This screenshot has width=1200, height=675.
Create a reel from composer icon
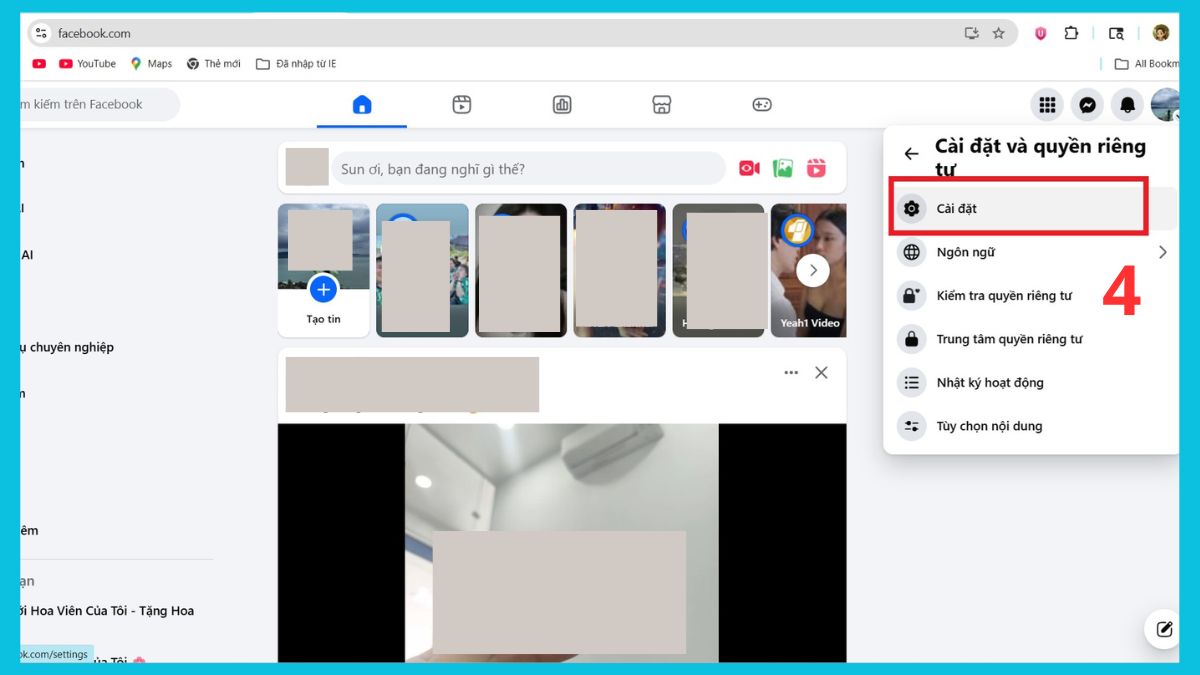(x=817, y=169)
